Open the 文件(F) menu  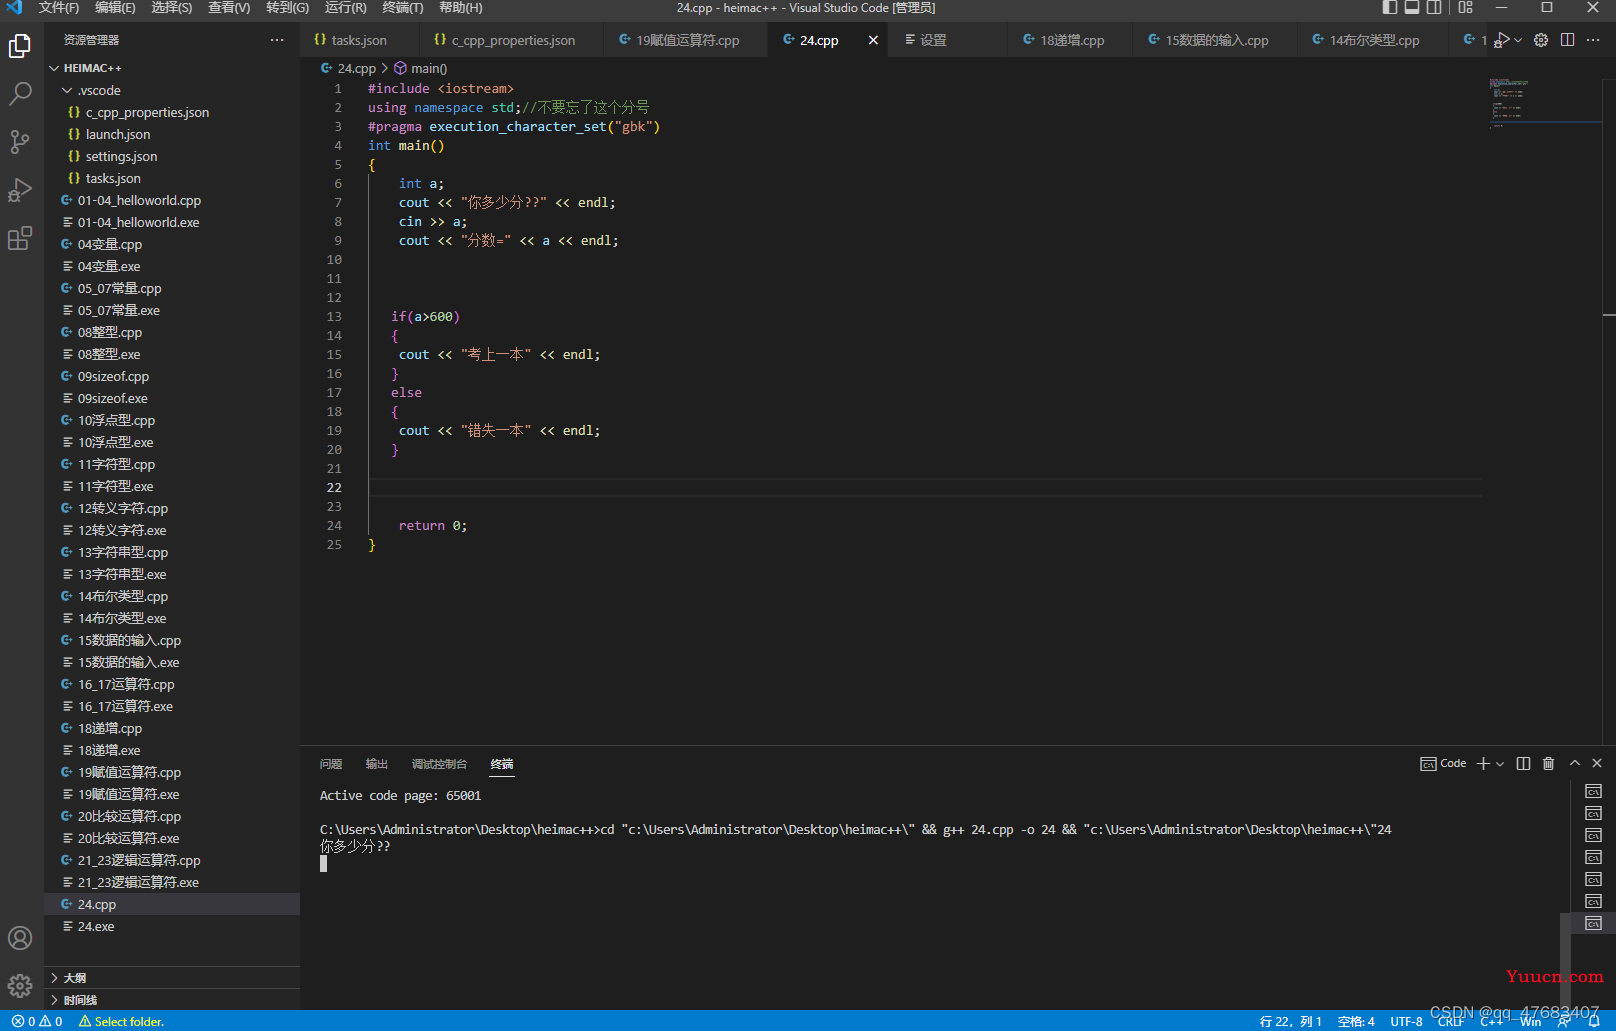[x=59, y=8]
